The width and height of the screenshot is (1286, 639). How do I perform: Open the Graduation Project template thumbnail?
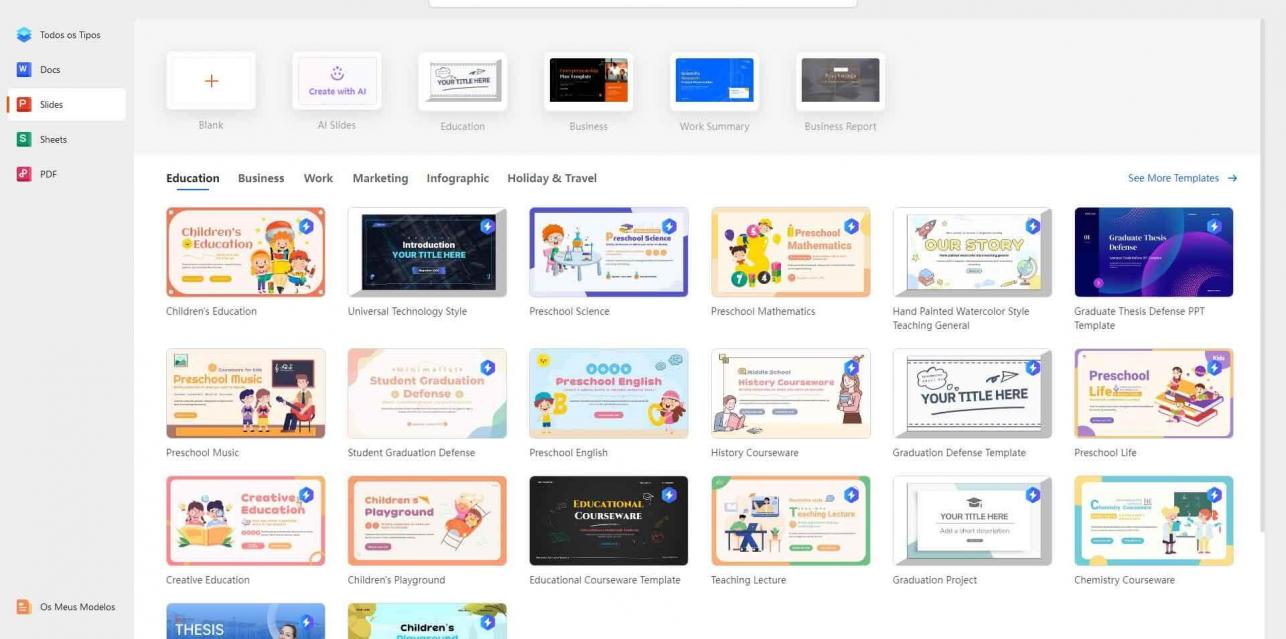(x=972, y=520)
